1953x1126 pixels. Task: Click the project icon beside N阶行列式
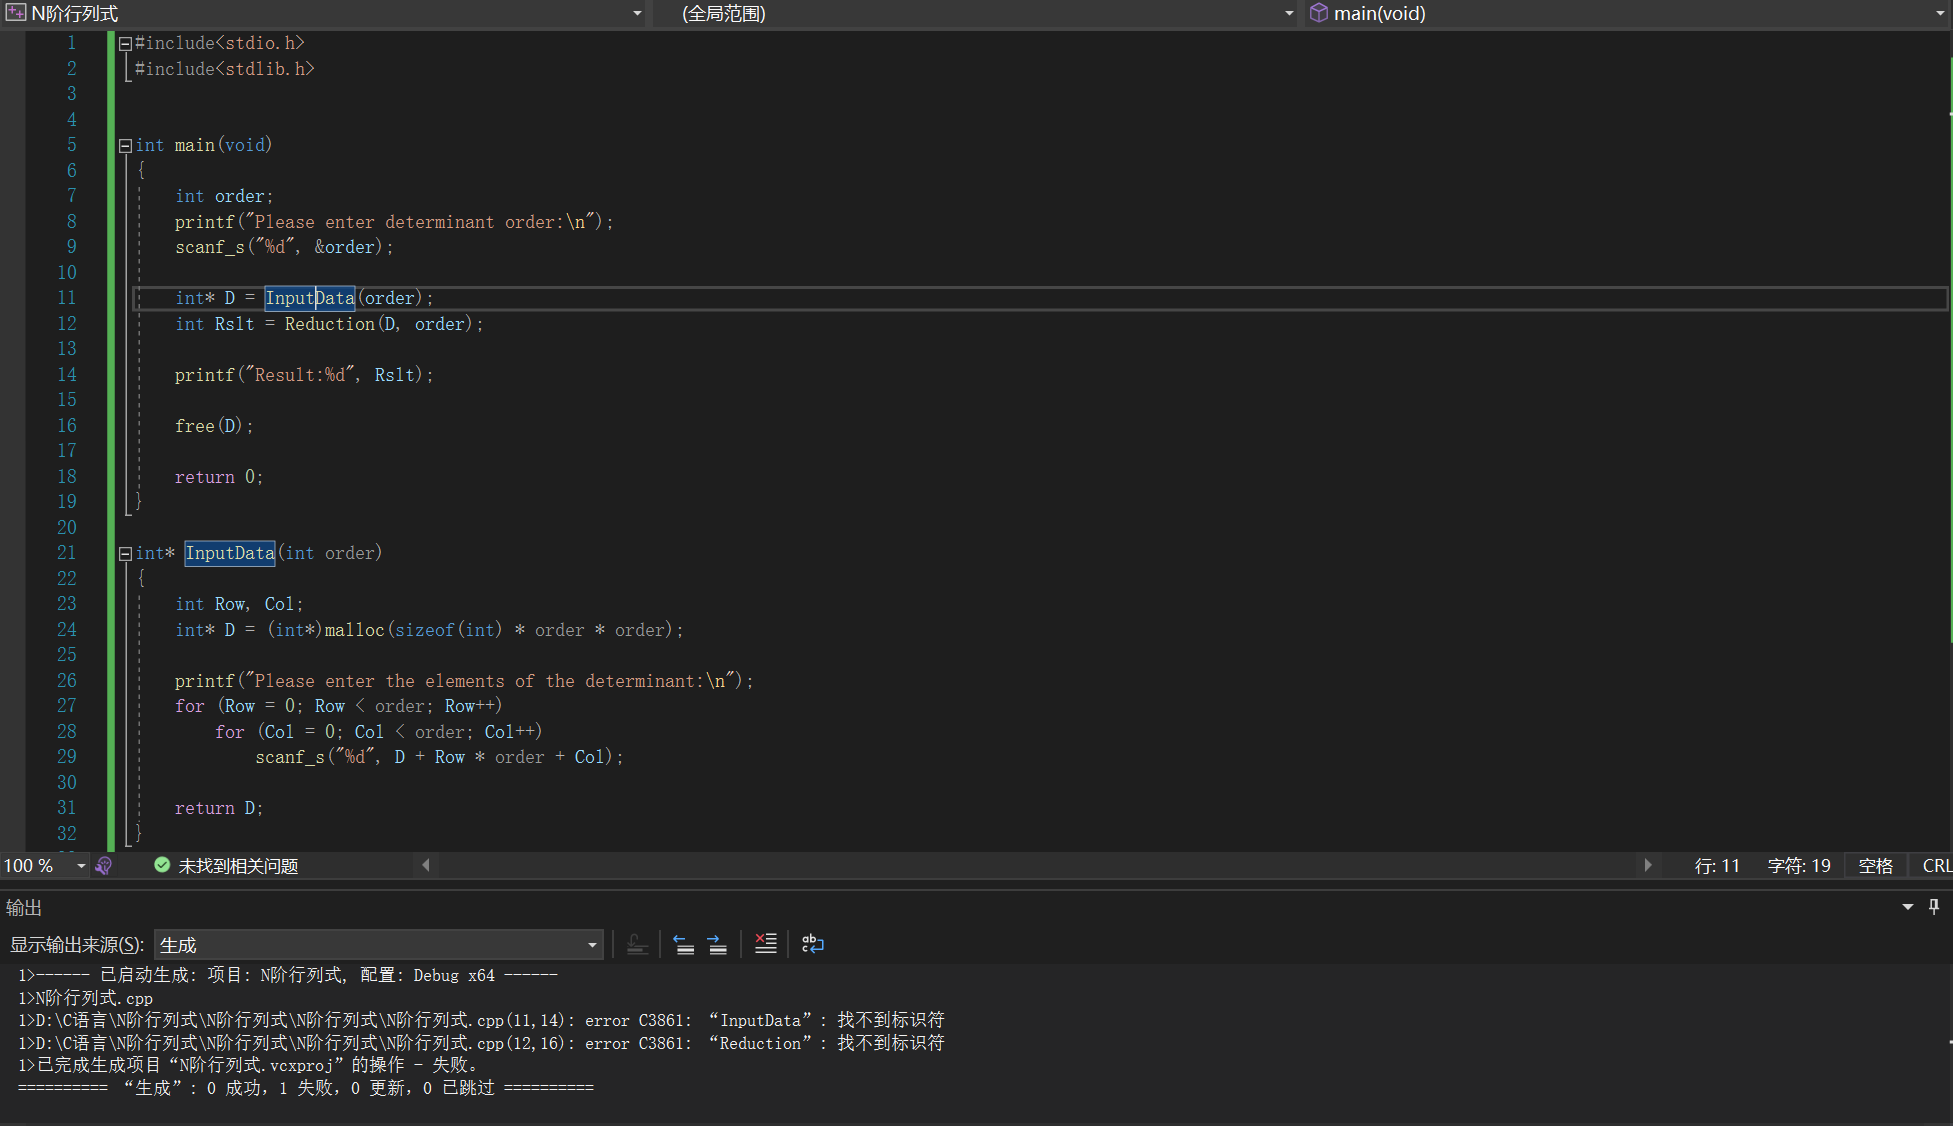tap(16, 13)
